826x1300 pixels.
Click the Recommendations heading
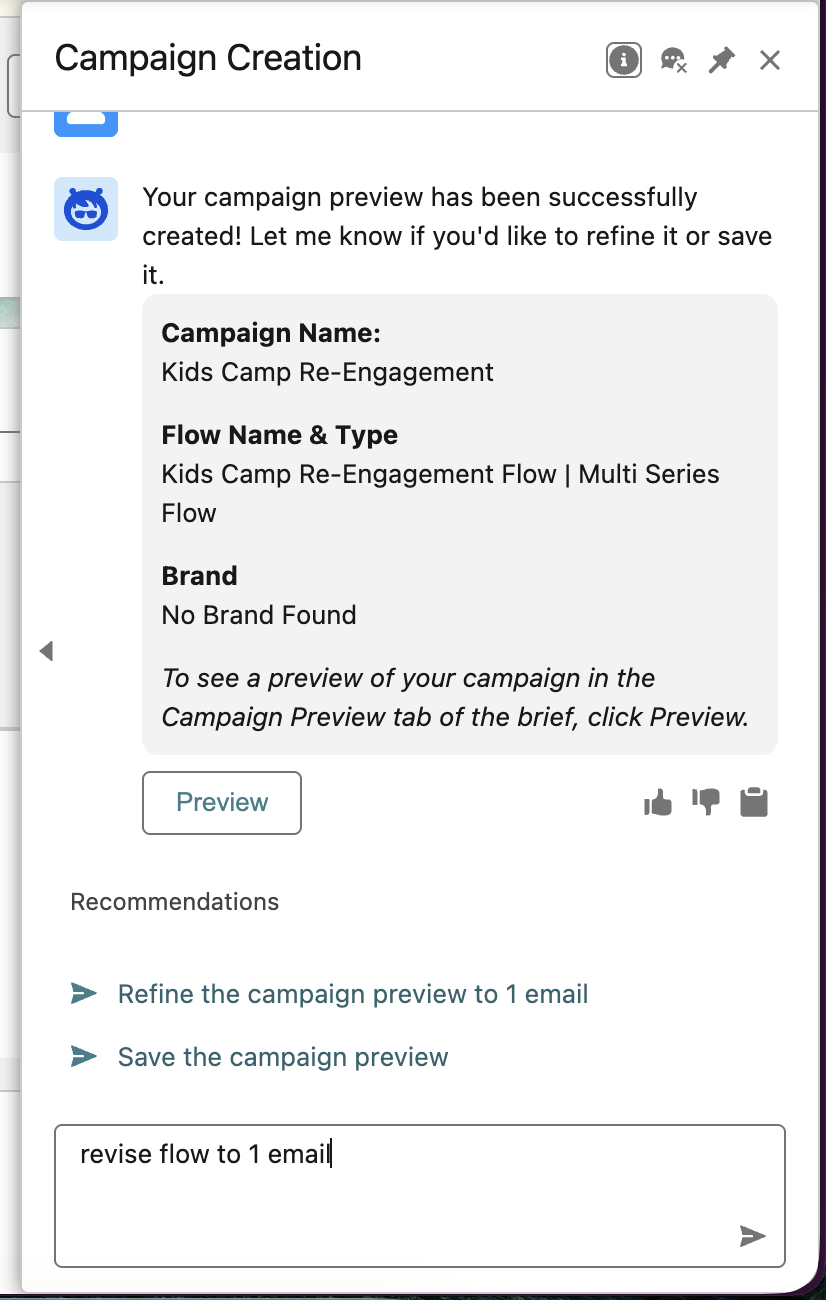pos(175,902)
